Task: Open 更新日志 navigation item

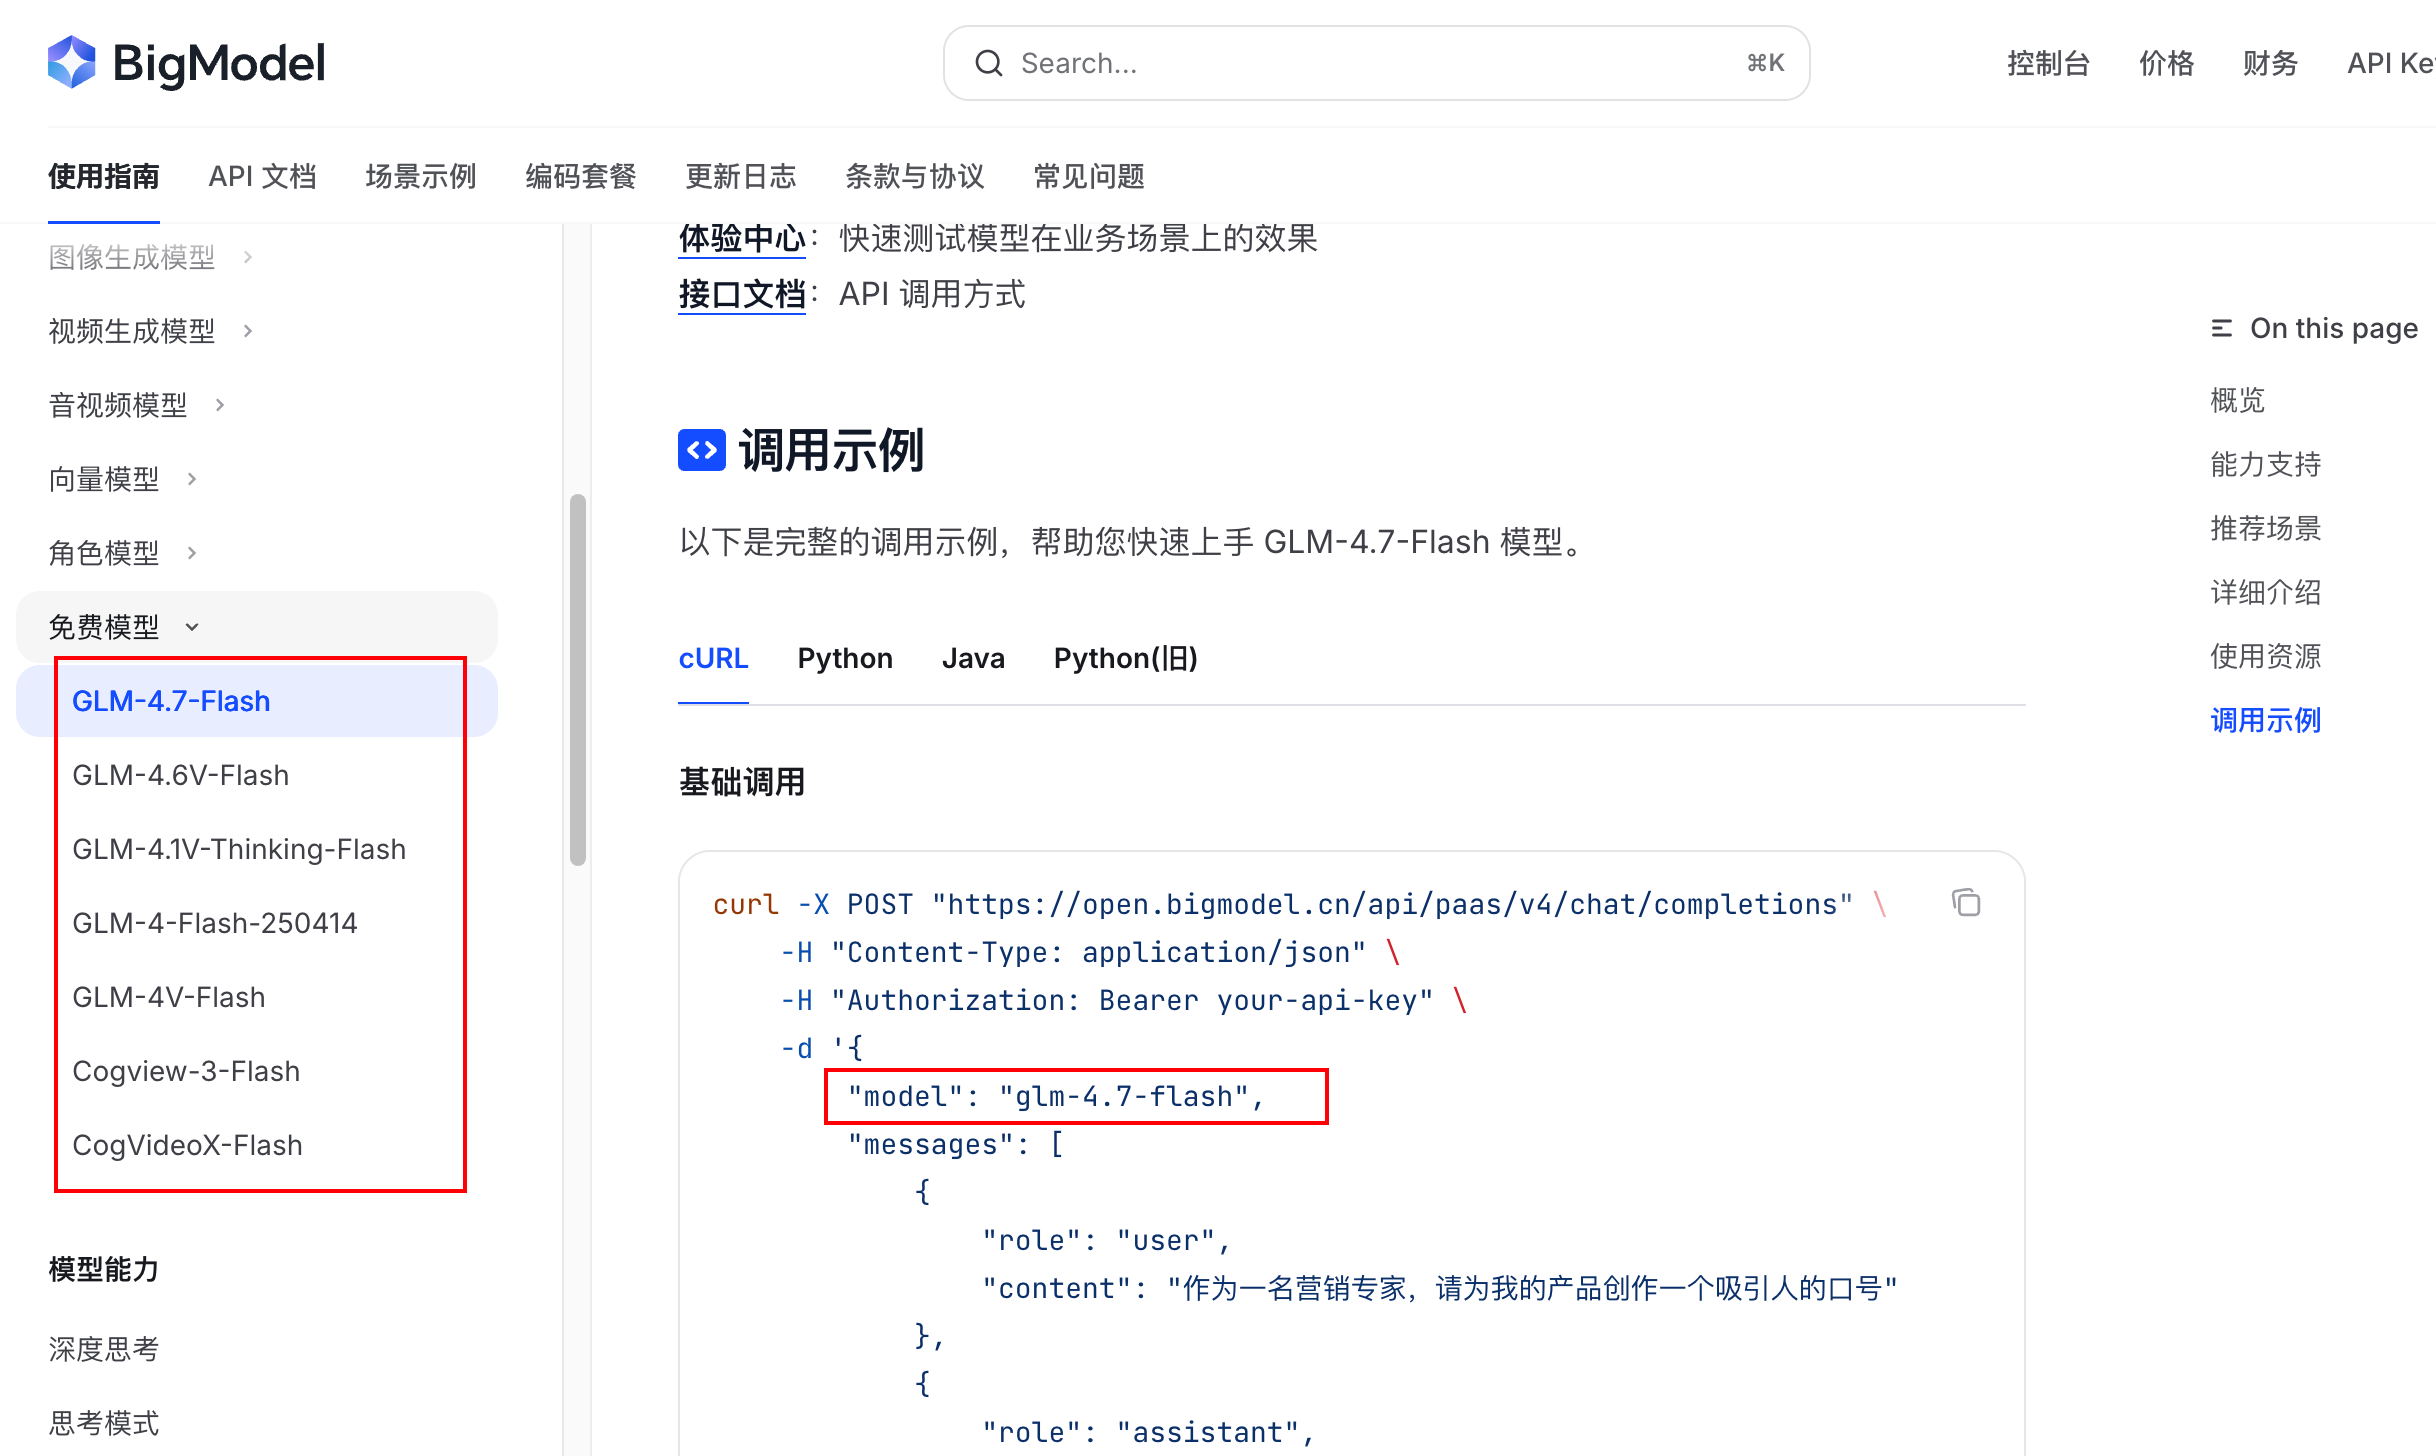Action: (740, 176)
